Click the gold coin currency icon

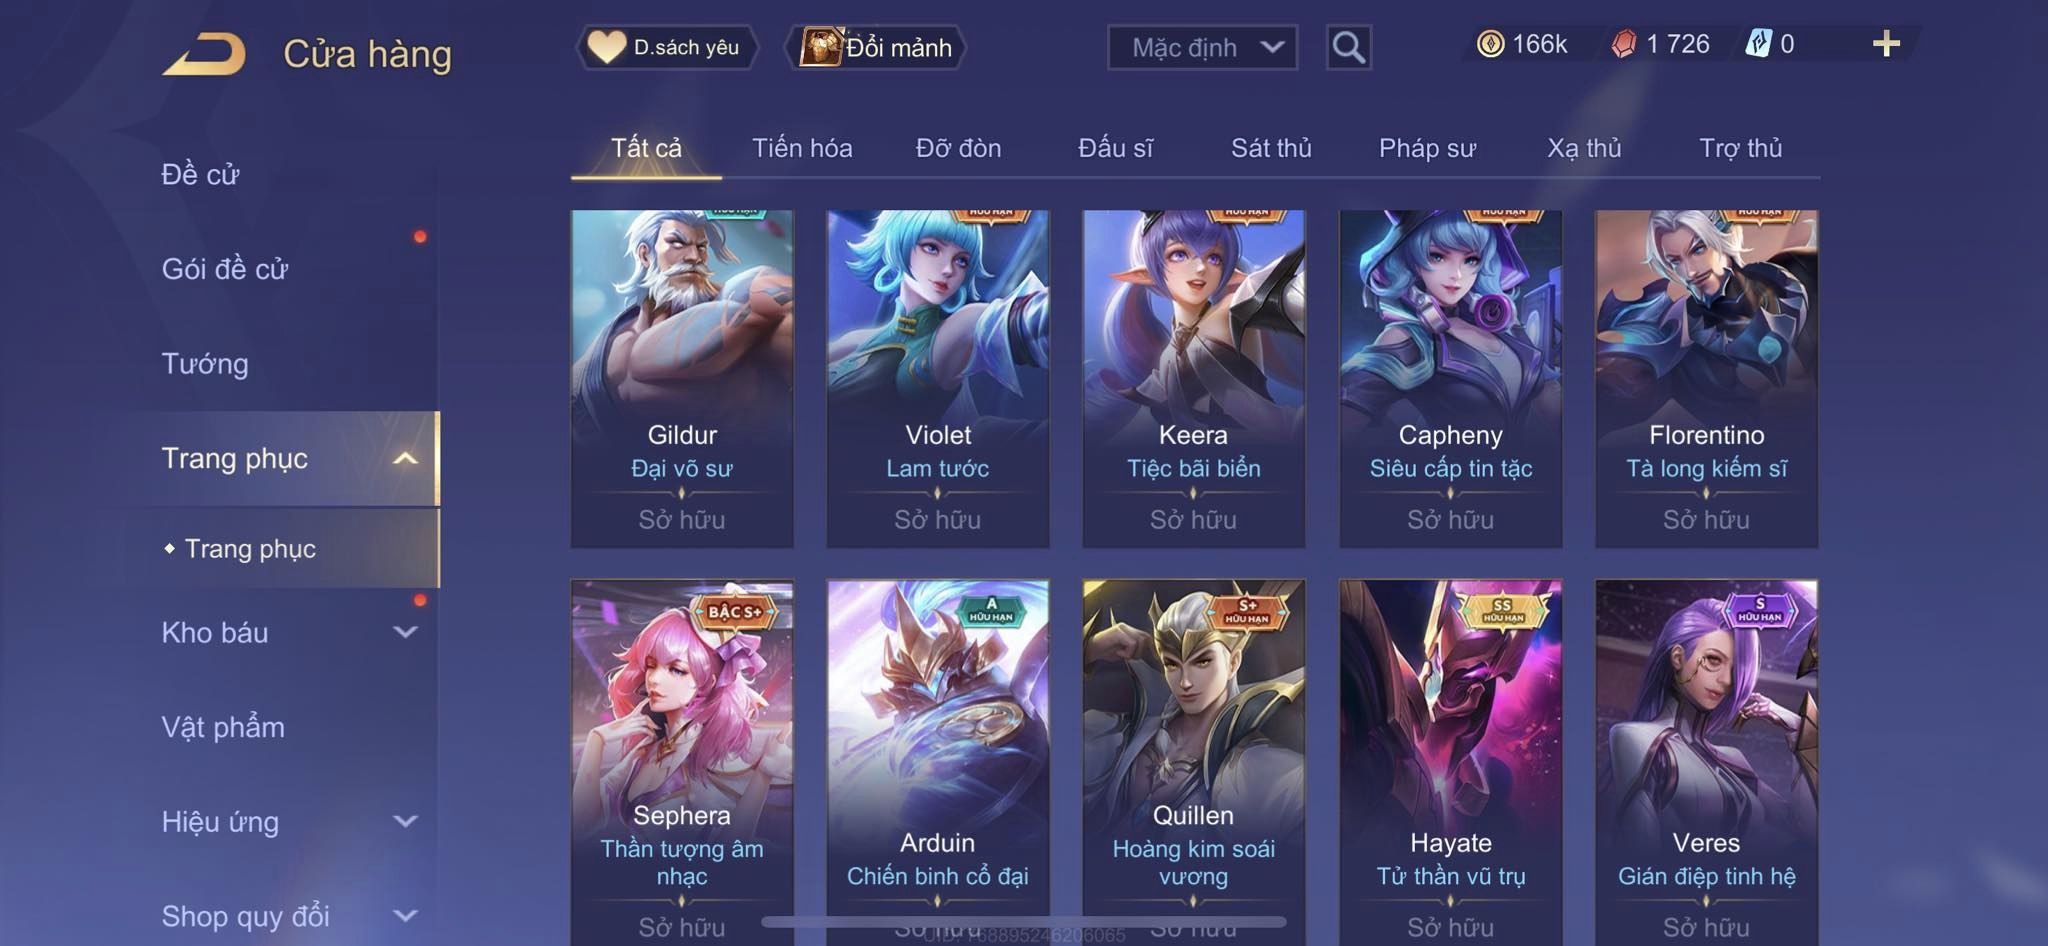click(x=1490, y=44)
